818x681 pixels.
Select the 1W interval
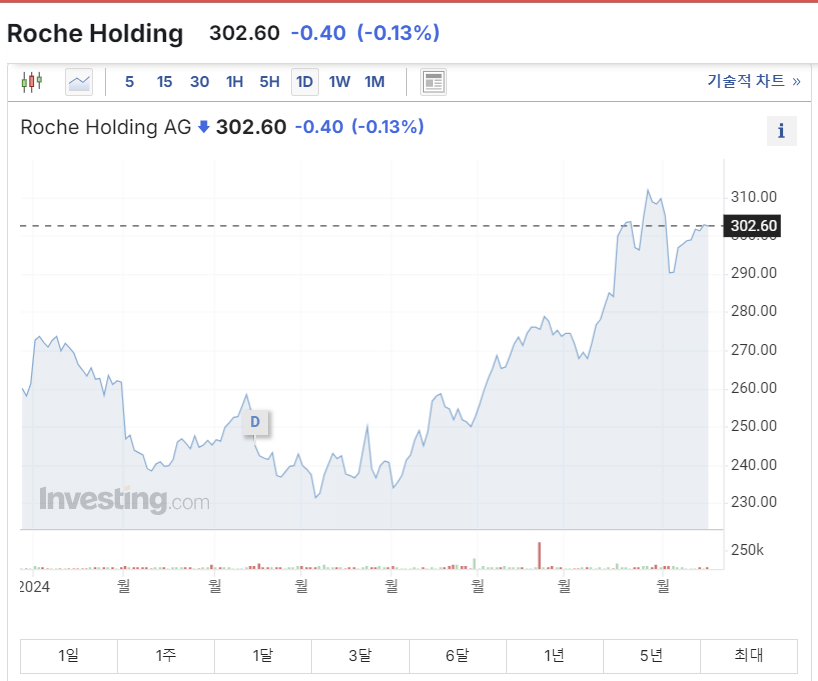pyautogui.click(x=340, y=82)
